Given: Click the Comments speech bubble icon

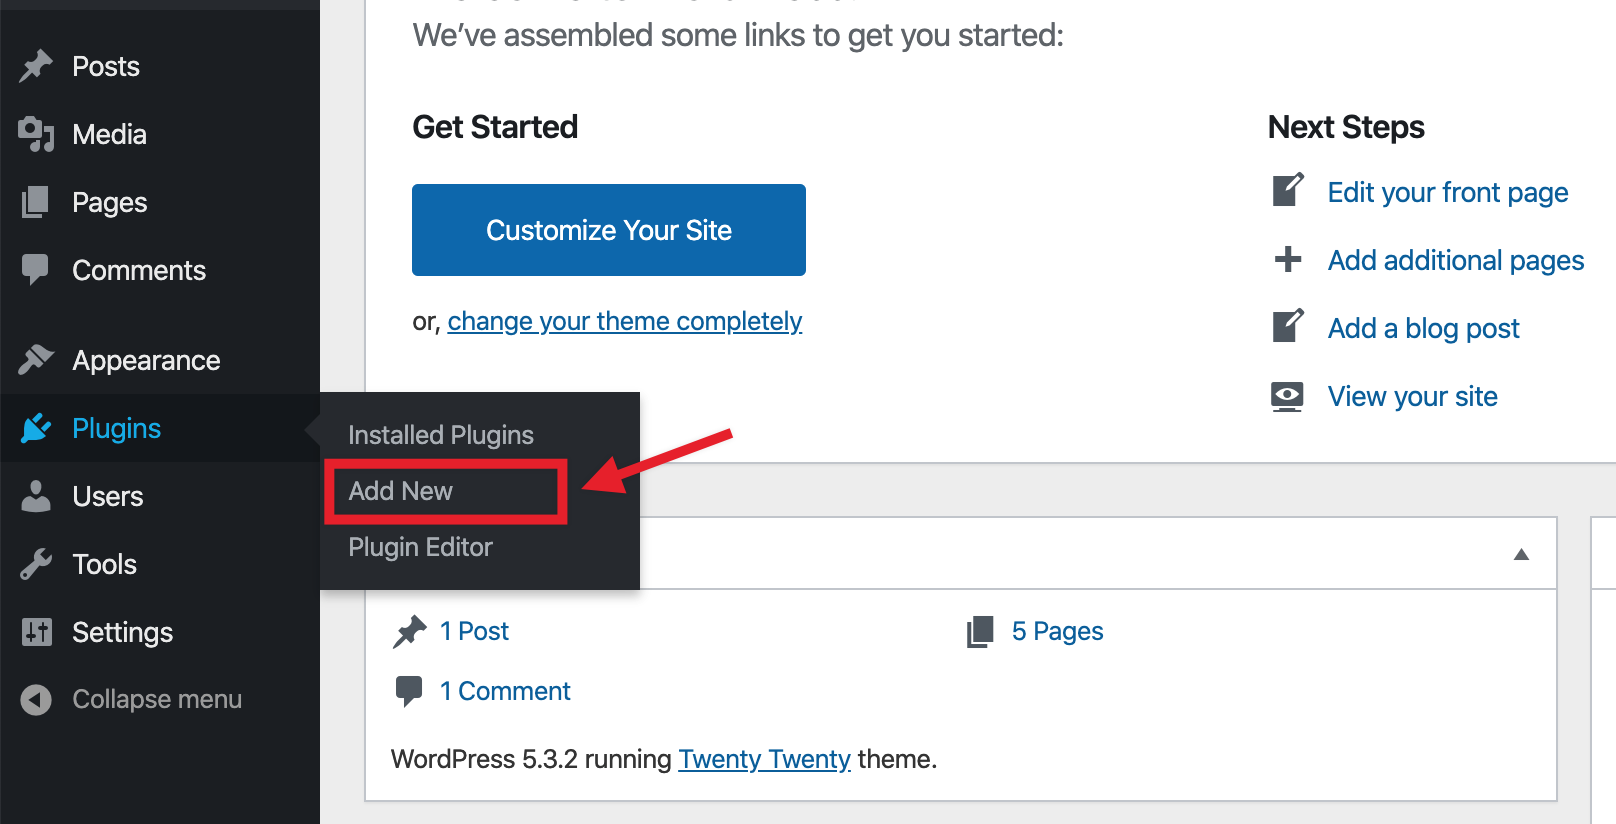Looking at the screenshot, I should pos(36,270).
